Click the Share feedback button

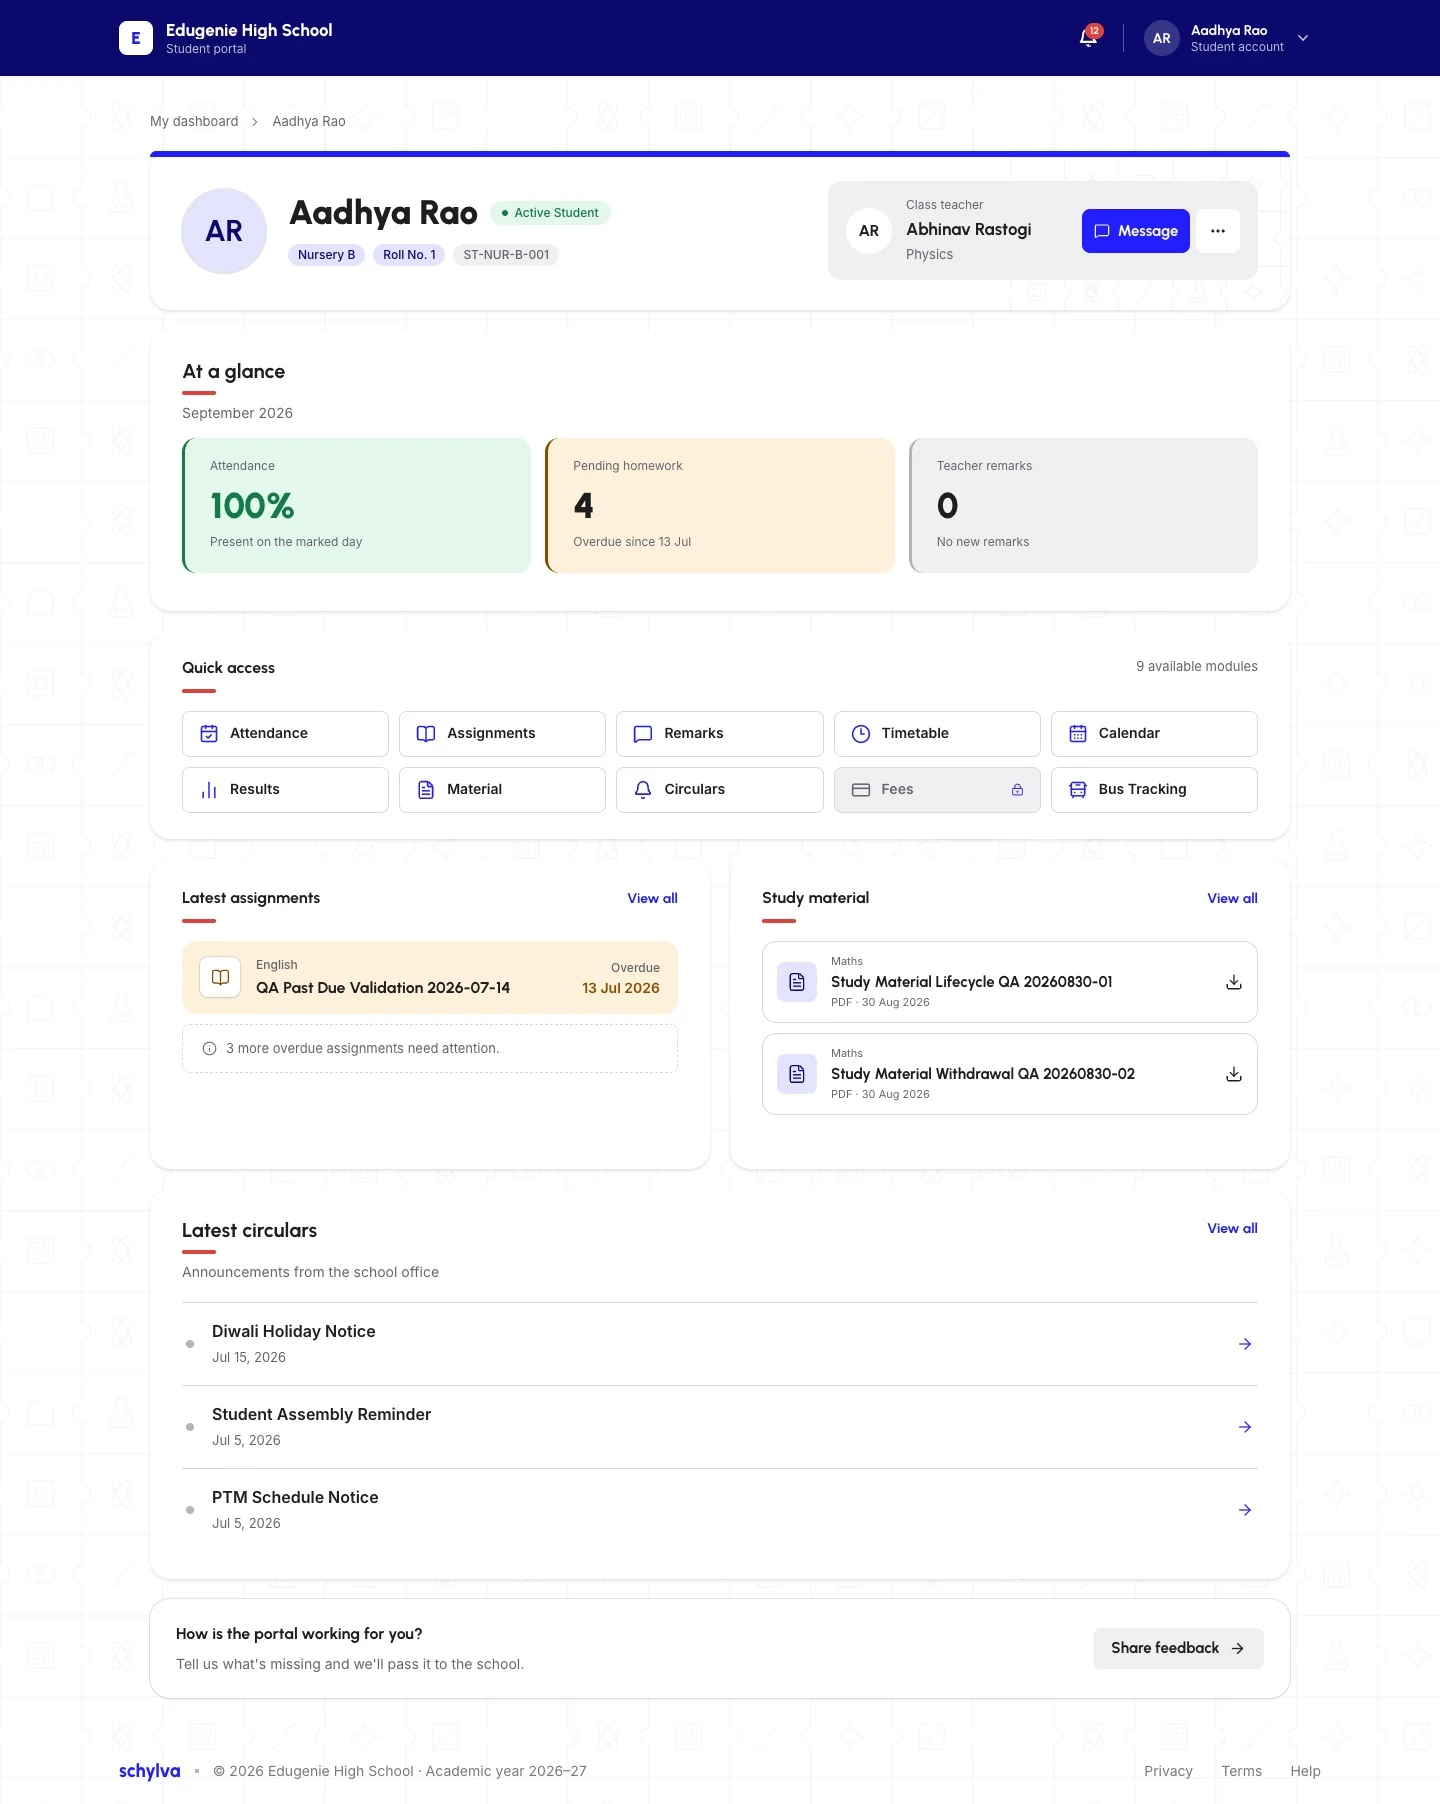(x=1178, y=1648)
